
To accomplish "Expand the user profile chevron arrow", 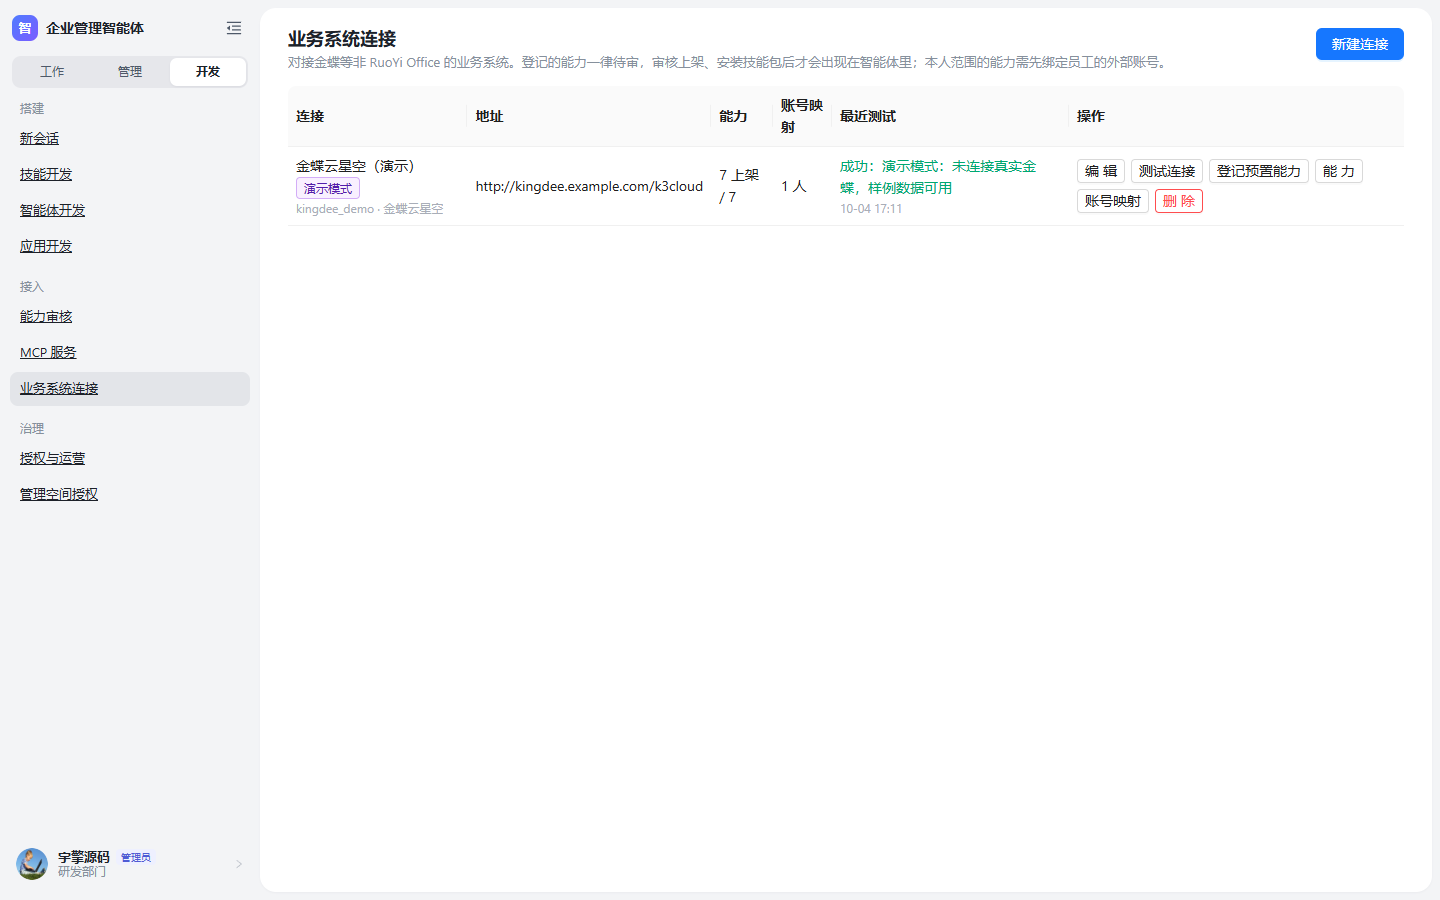I will pos(239,864).
